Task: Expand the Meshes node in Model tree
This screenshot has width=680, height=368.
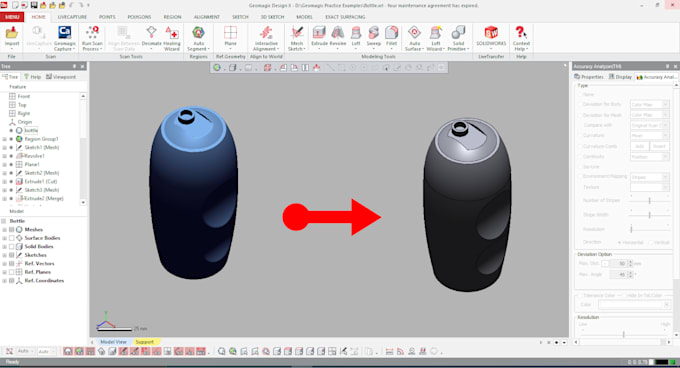Action: click(x=4, y=229)
